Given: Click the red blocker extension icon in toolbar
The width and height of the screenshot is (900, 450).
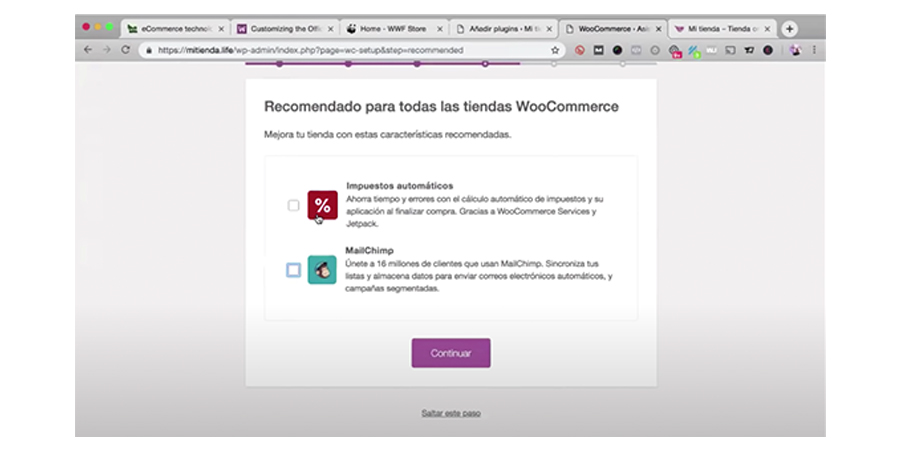Looking at the screenshot, I should tap(579, 49).
